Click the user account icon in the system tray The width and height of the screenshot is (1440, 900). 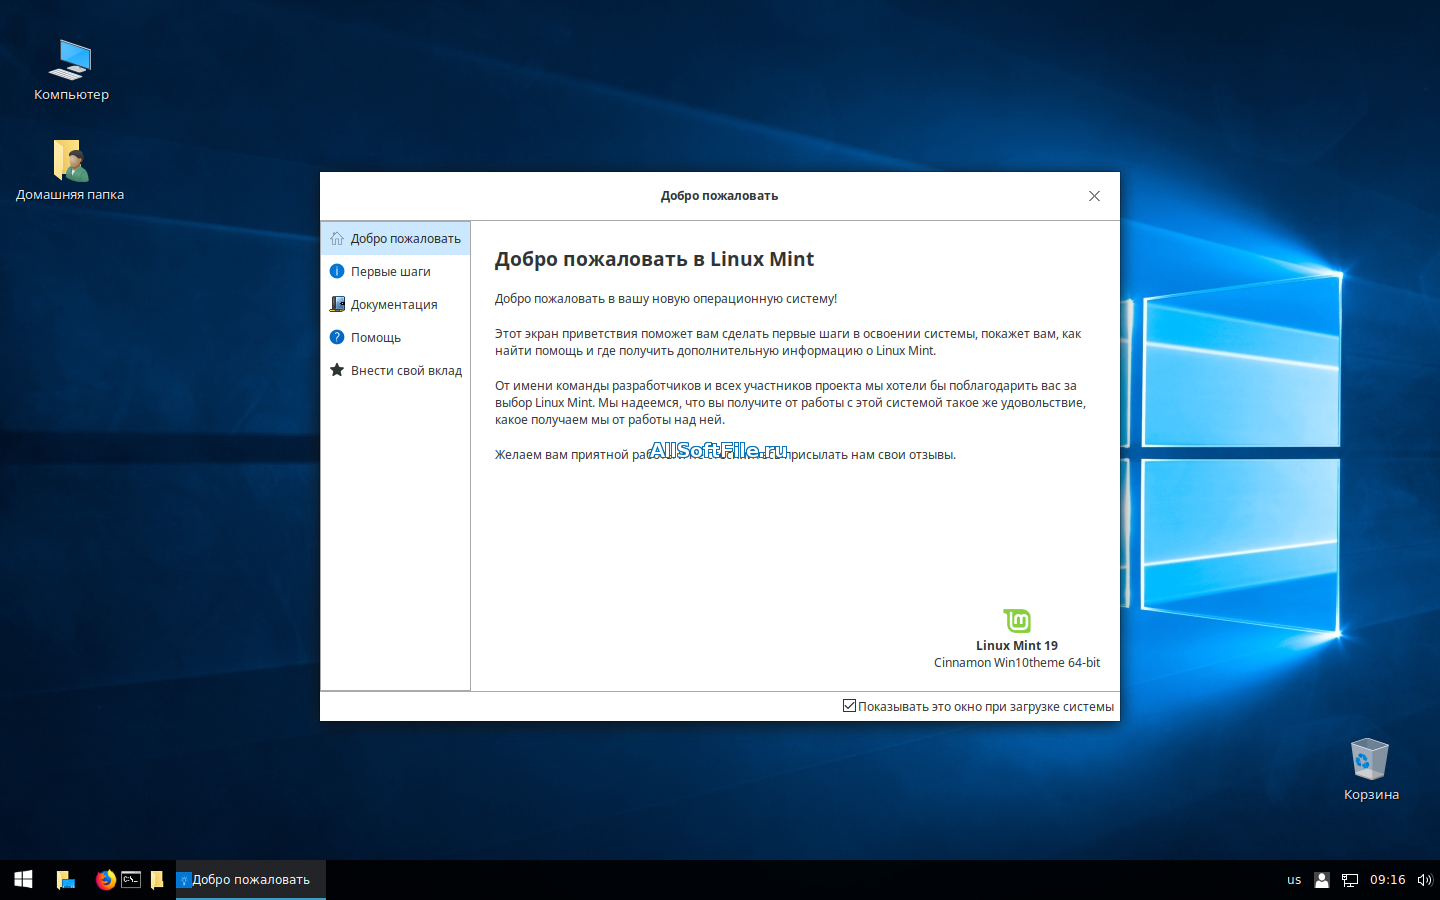1322,880
